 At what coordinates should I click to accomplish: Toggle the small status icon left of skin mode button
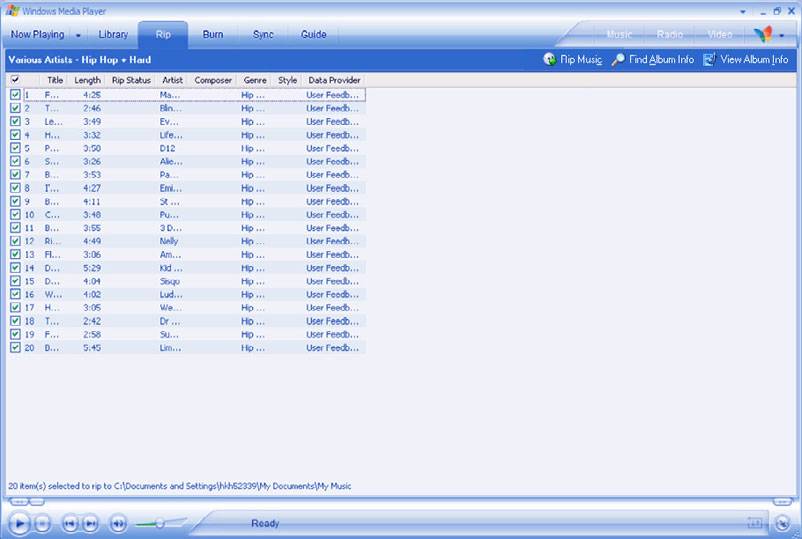[x=755, y=523]
